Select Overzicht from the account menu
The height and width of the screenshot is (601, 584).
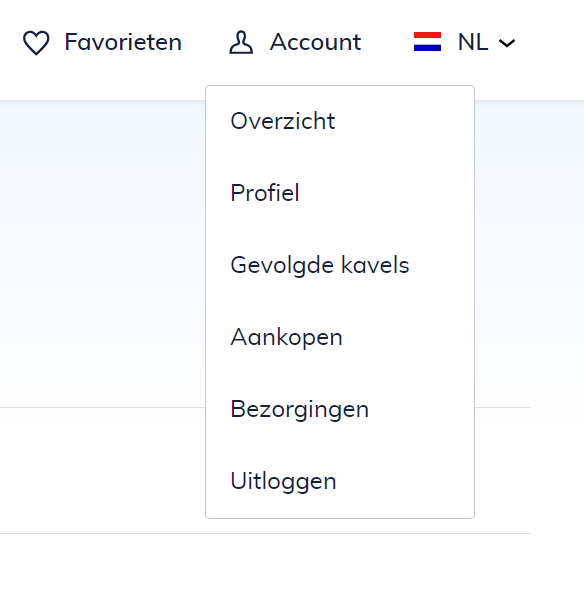point(340,121)
